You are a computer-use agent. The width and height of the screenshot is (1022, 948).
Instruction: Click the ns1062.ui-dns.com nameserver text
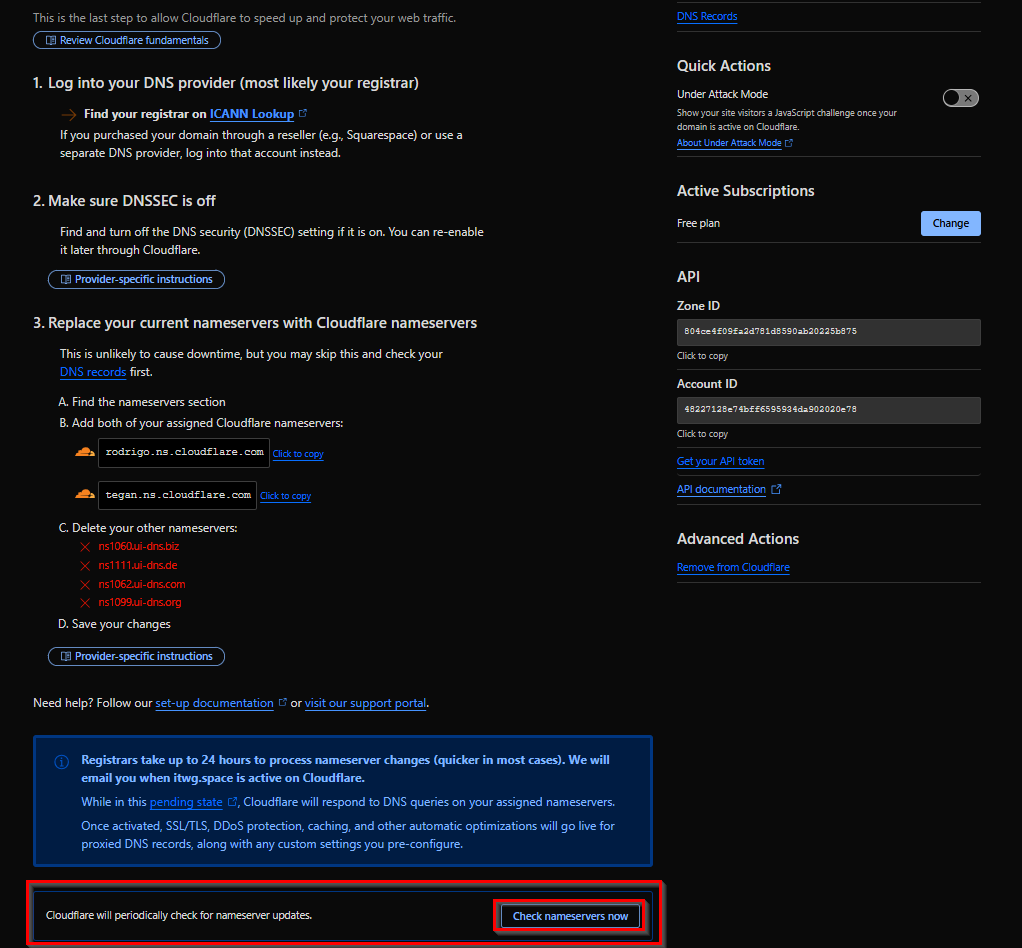pos(141,584)
